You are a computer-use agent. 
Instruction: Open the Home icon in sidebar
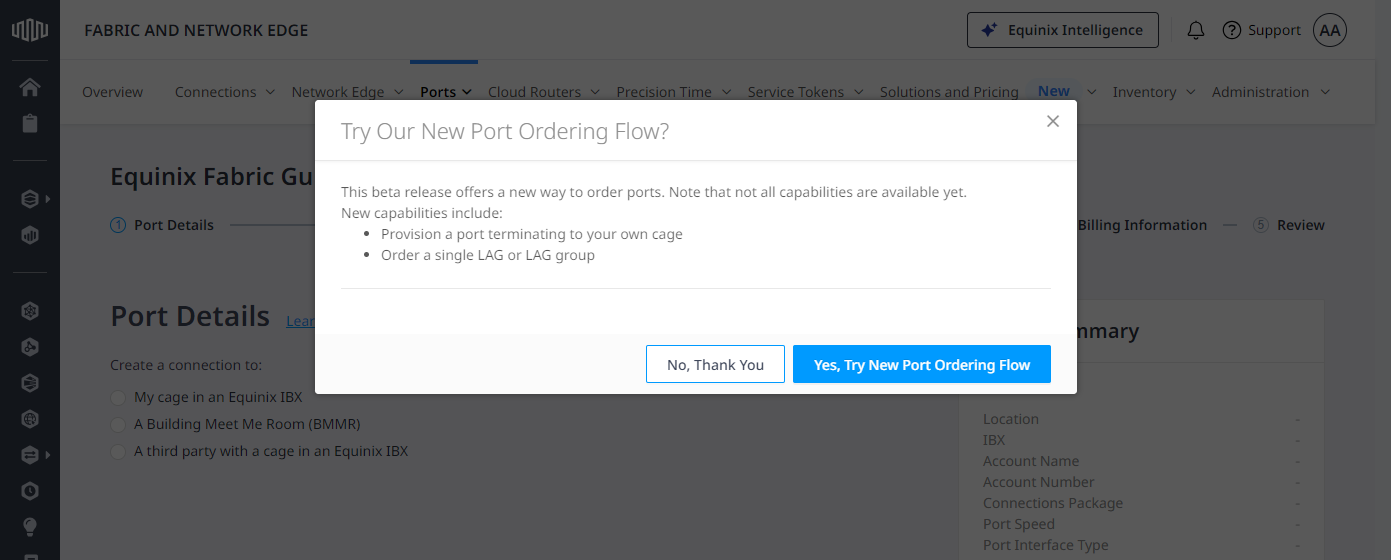tap(30, 87)
